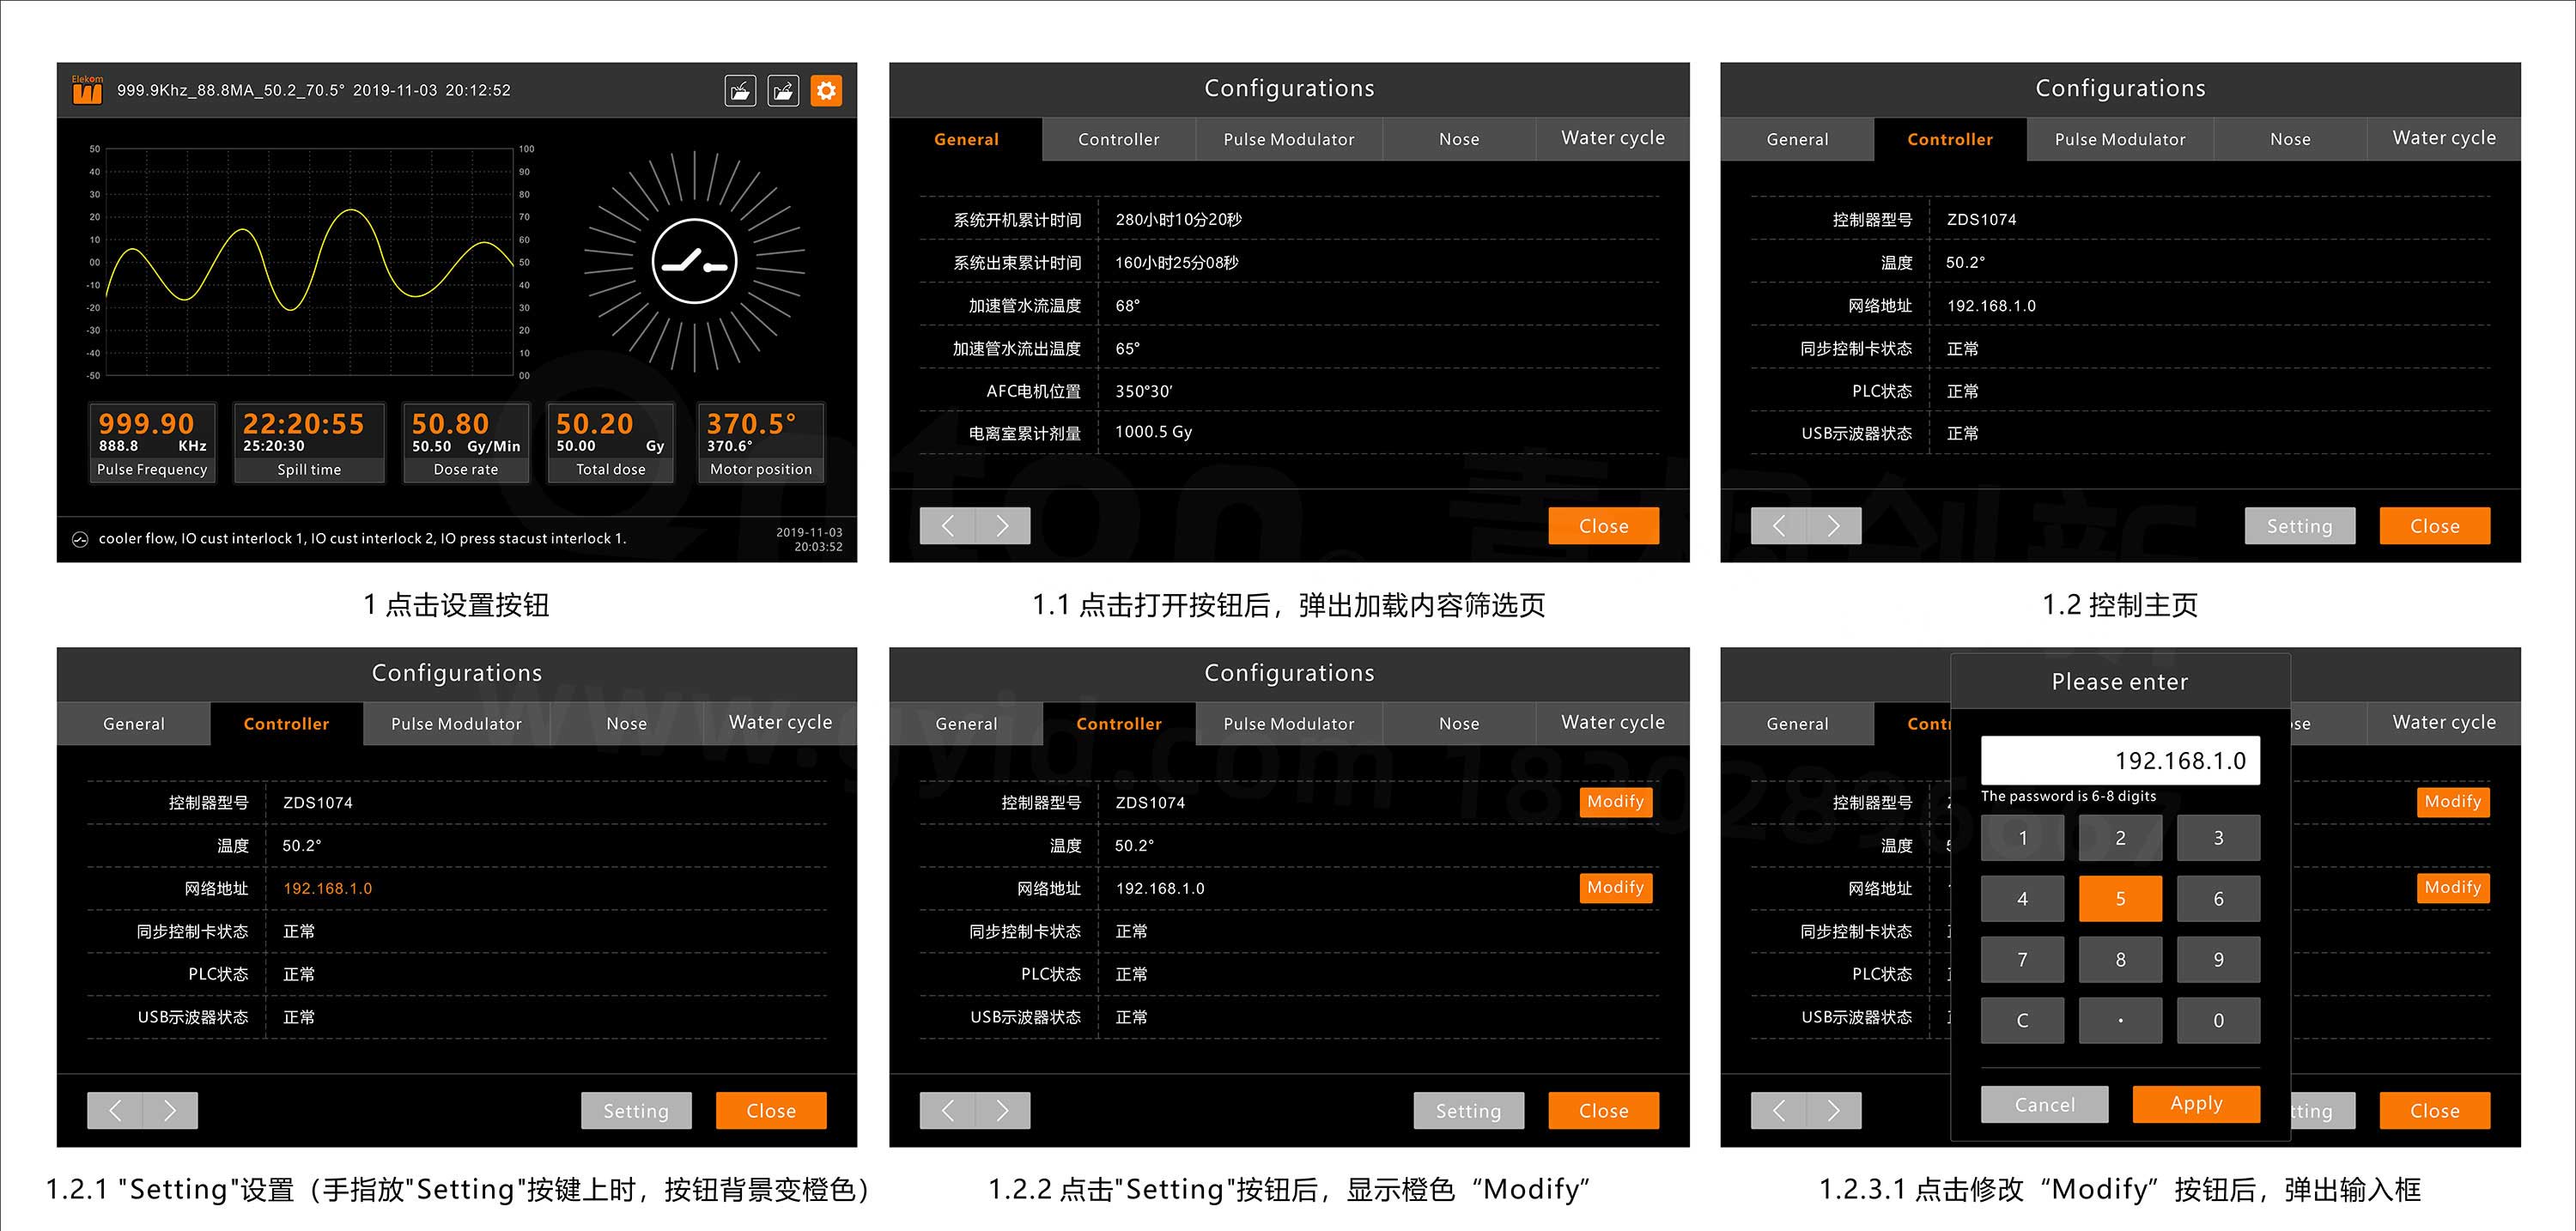Open the Pulse Modulator tab in the General panel
This screenshot has width=2576, height=1231.
(x=1288, y=139)
